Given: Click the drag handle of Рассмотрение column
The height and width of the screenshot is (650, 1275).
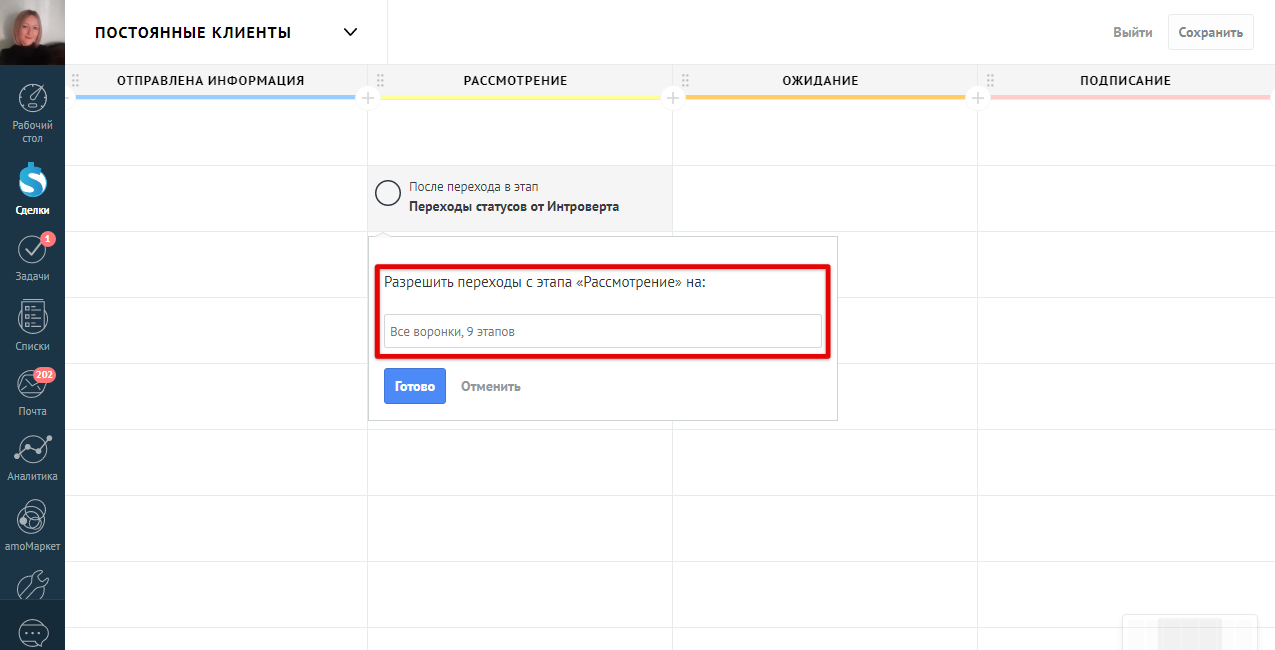Looking at the screenshot, I should (380, 80).
